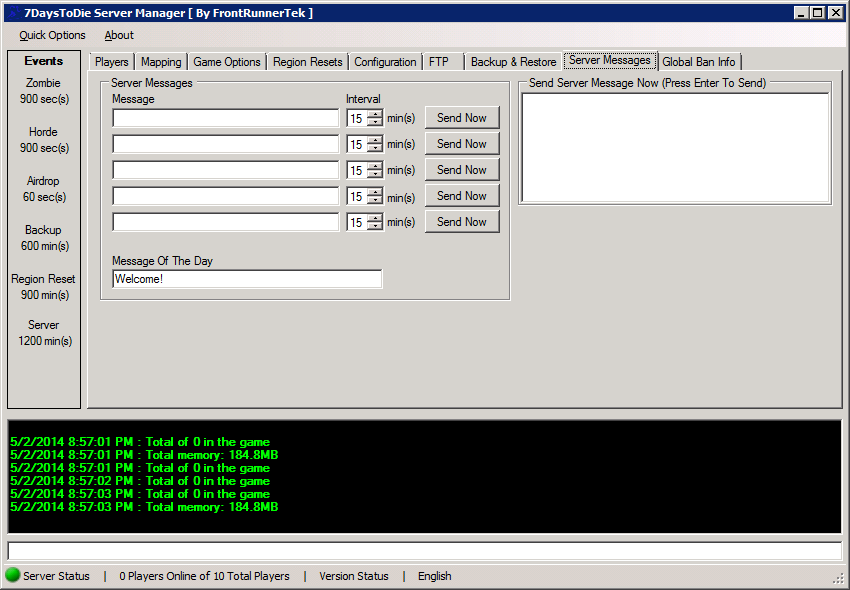Click the Horde event timer
The image size is (850, 590).
point(44,140)
